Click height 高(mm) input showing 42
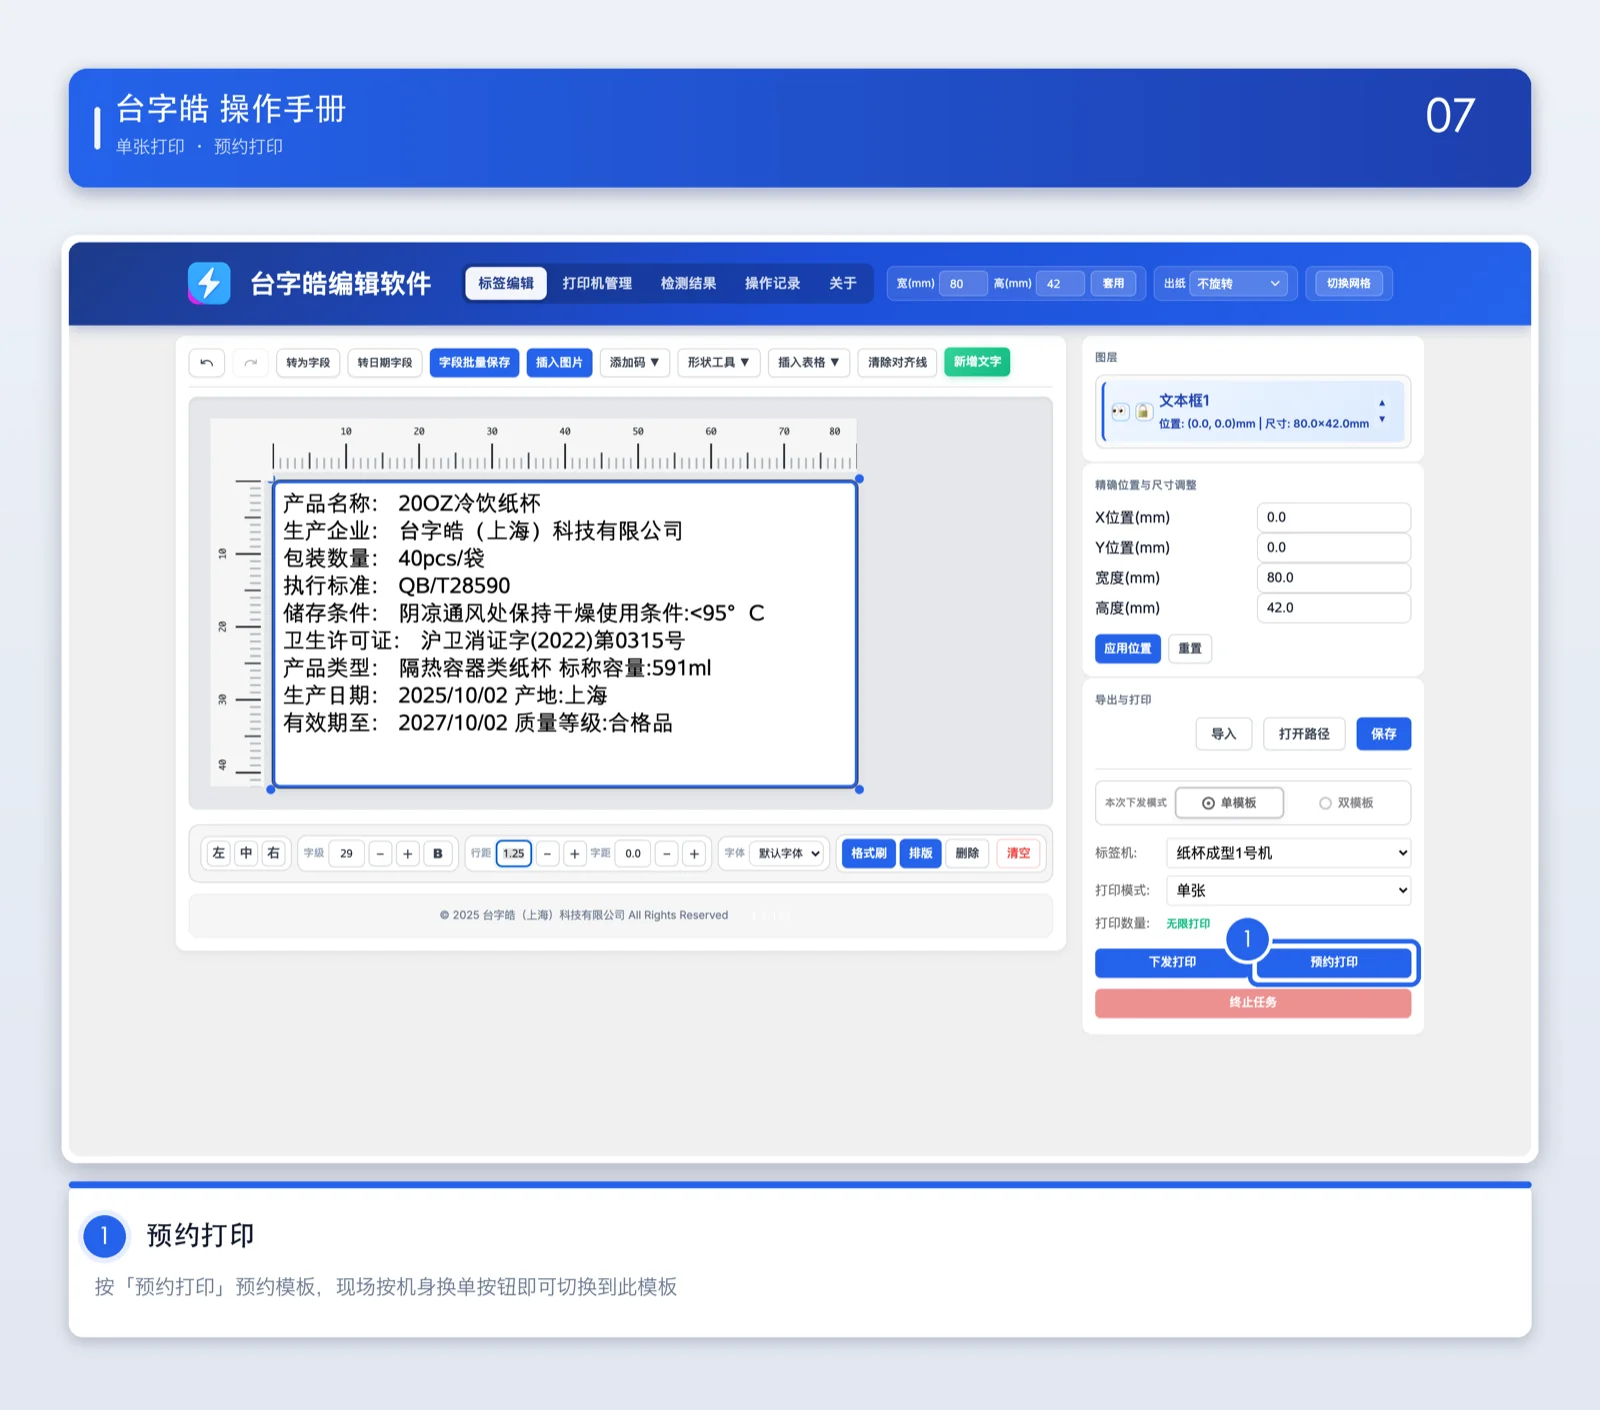This screenshot has width=1600, height=1410. click(1060, 284)
